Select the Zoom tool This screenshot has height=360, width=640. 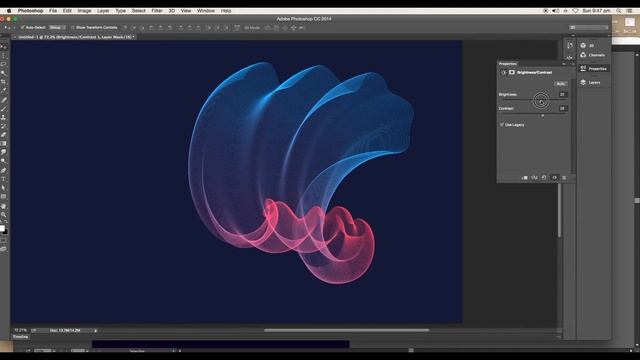coord(4,214)
